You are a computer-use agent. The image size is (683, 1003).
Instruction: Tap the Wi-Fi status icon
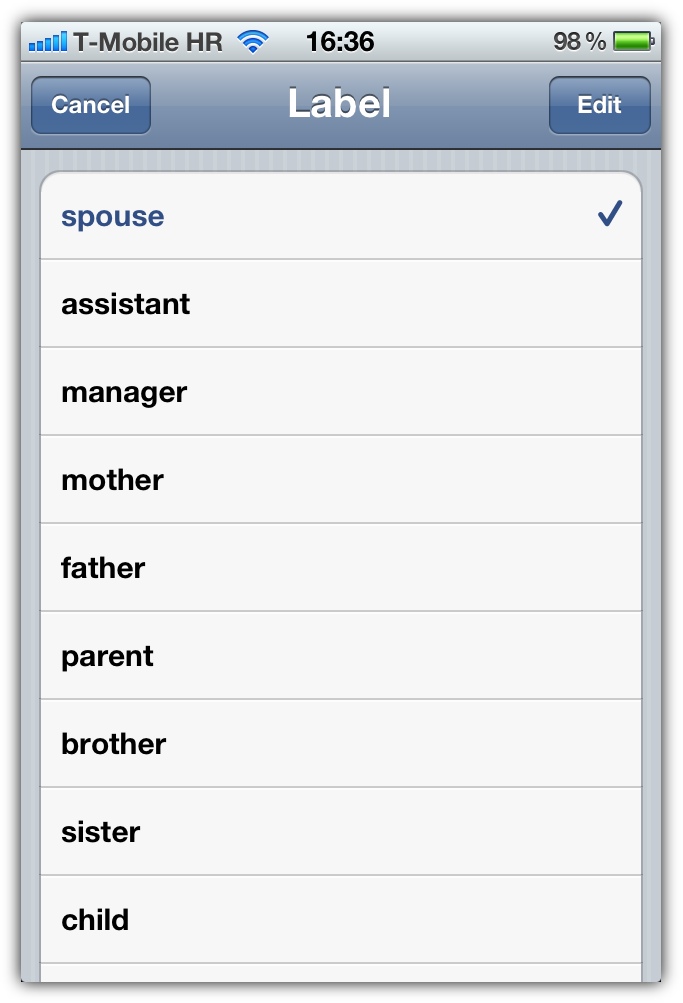click(253, 42)
